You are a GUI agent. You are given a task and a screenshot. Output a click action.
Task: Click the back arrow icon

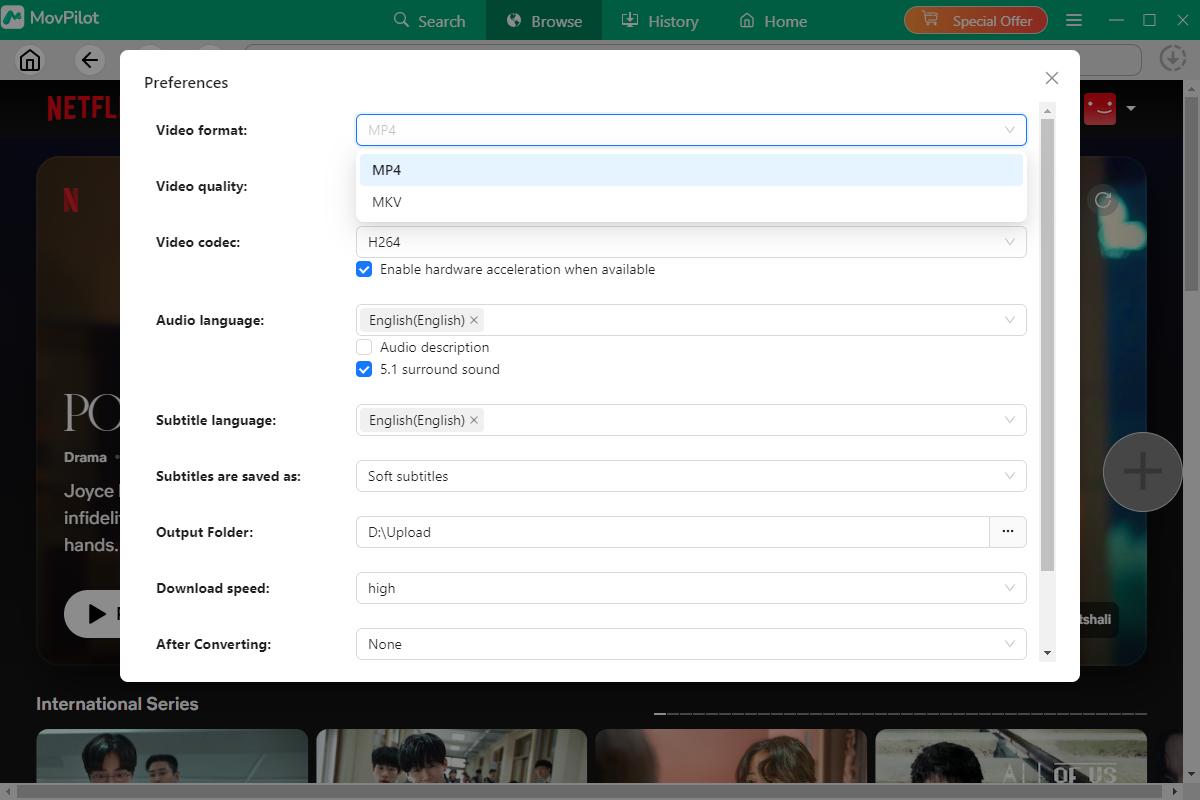pyautogui.click(x=90, y=60)
